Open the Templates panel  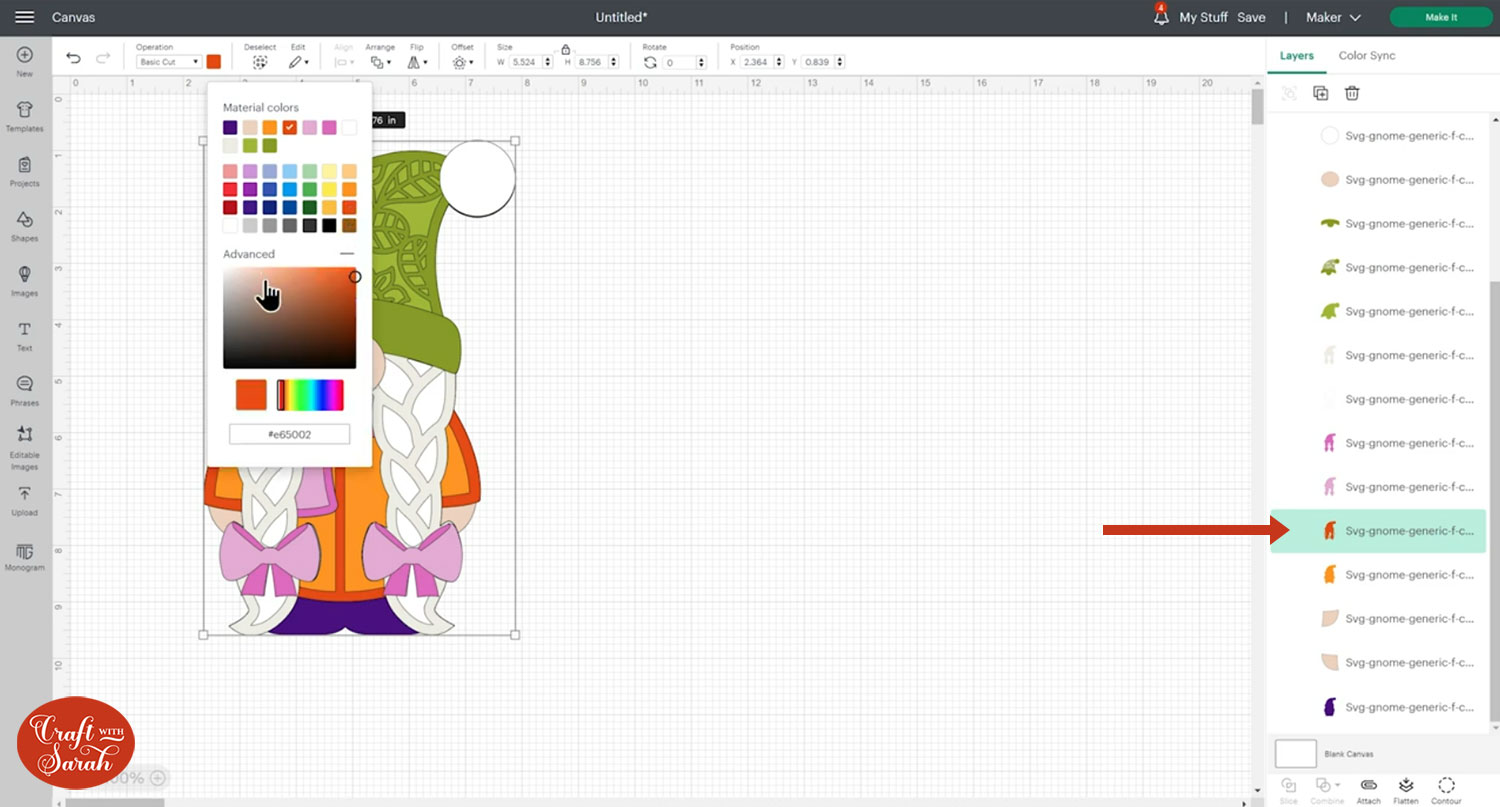[24, 115]
